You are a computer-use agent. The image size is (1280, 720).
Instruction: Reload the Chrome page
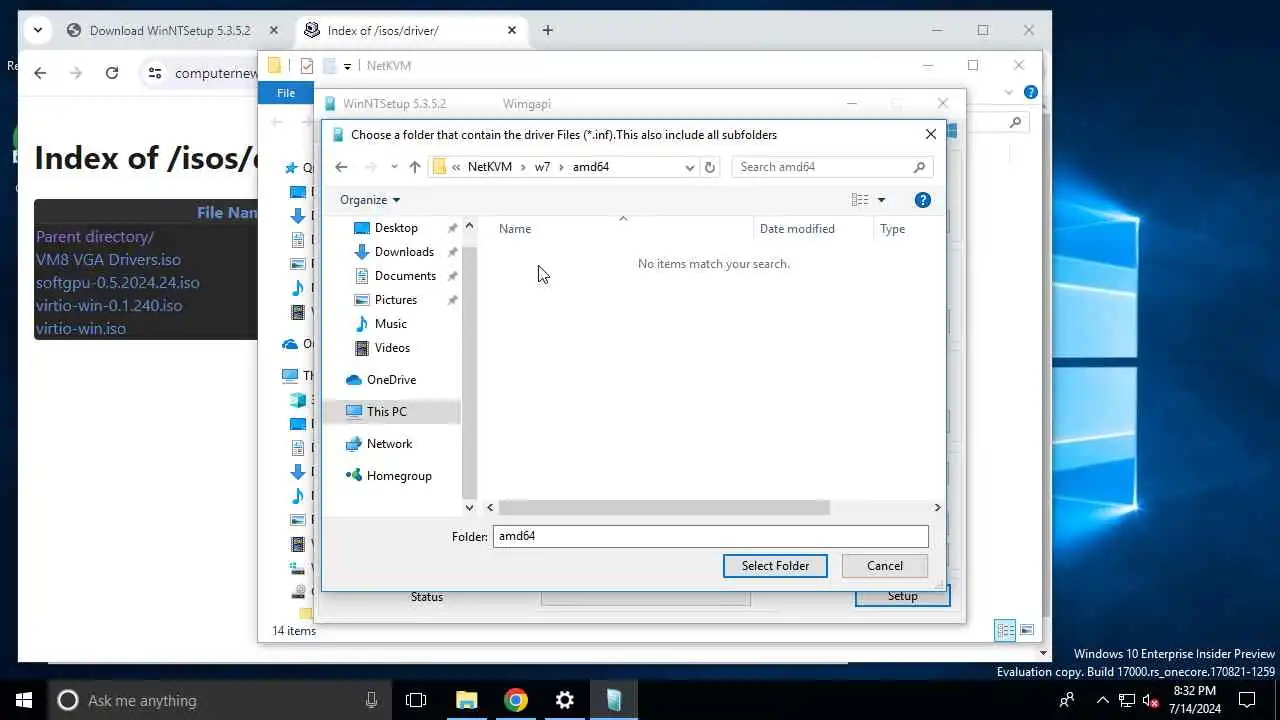[112, 73]
